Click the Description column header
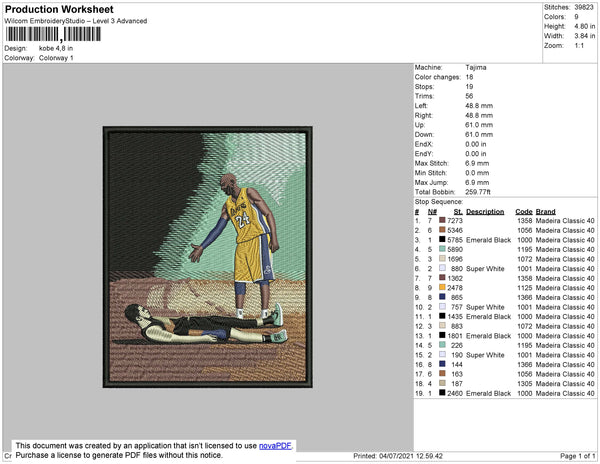This screenshot has width=600, height=464. pyautogui.click(x=485, y=212)
